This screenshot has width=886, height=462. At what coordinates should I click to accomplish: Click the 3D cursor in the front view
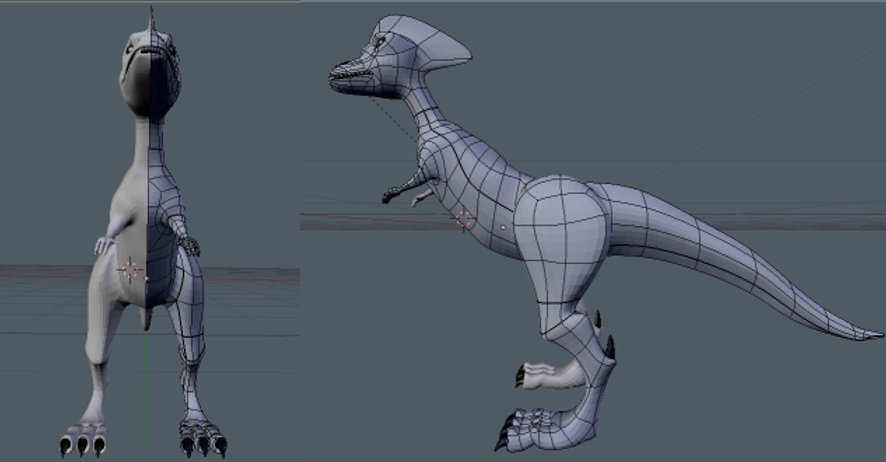coord(131,269)
